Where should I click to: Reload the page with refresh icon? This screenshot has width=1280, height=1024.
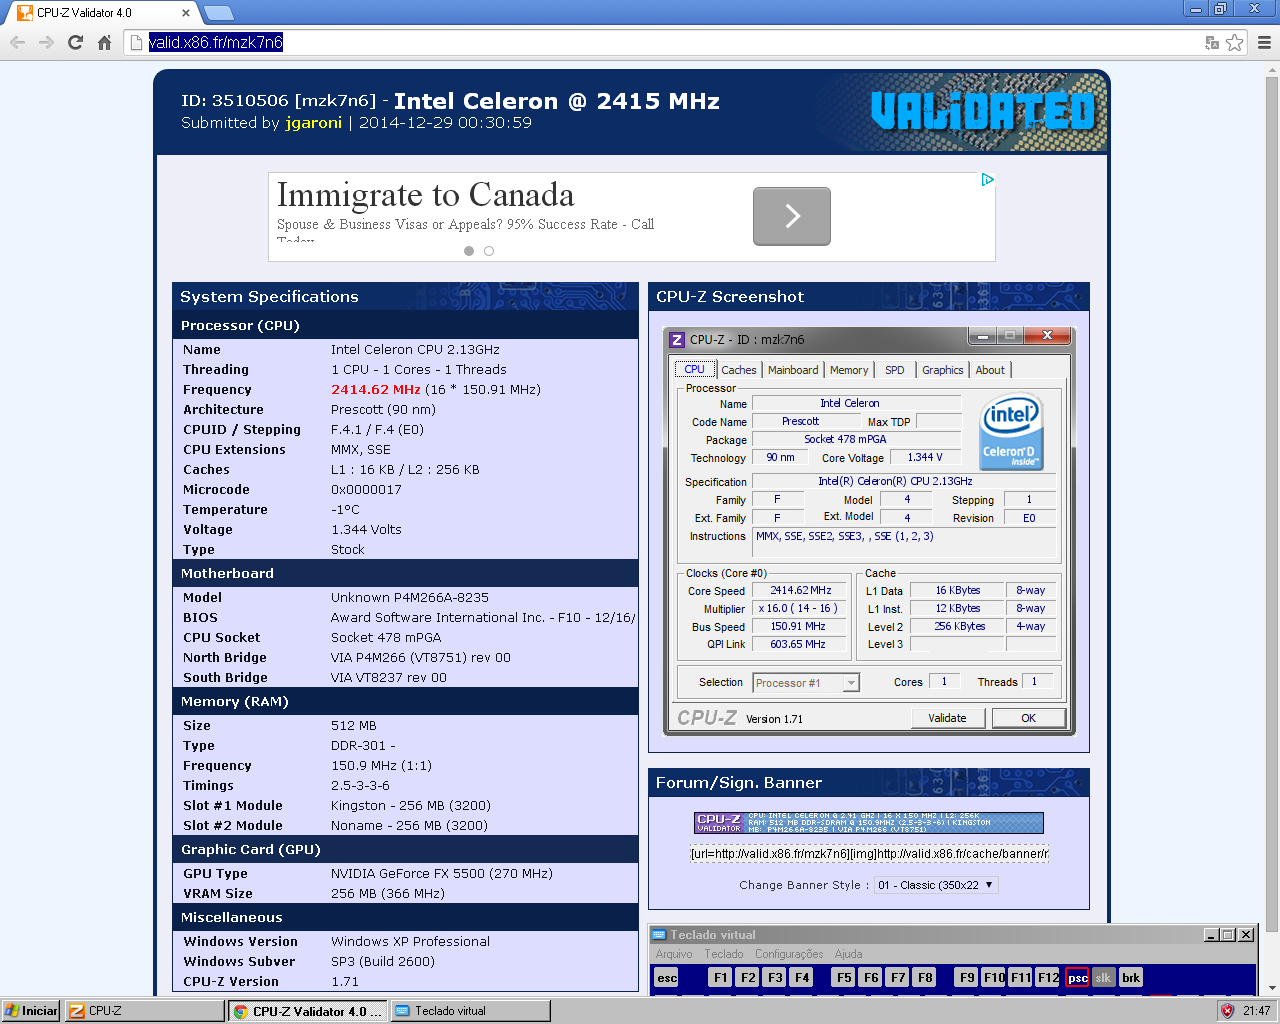(75, 42)
